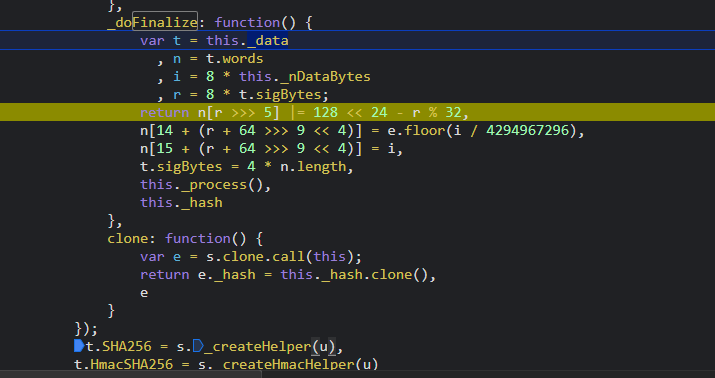This screenshot has height=378, width=715.
Task: Click 'call' in 's.clone.call(this)'
Action: click(288, 256)
